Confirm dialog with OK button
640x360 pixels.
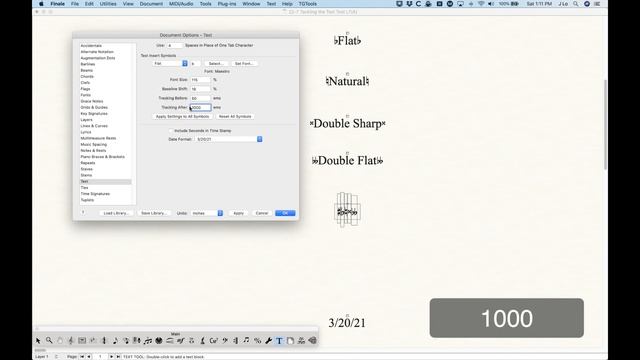point(285,213)
